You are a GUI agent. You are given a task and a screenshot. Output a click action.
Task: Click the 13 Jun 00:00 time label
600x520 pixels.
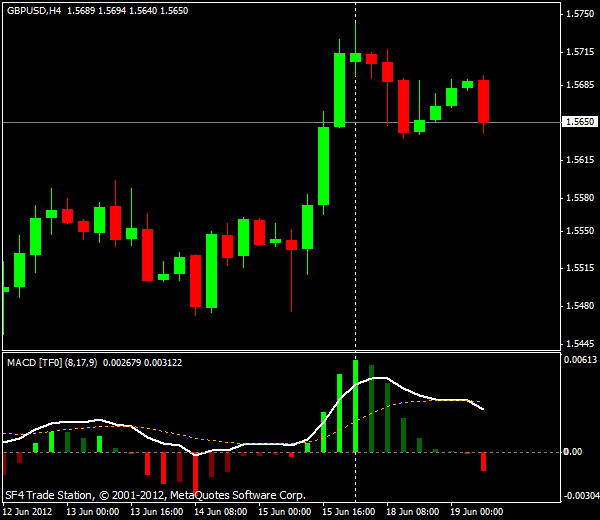click(x=93, y=512)
